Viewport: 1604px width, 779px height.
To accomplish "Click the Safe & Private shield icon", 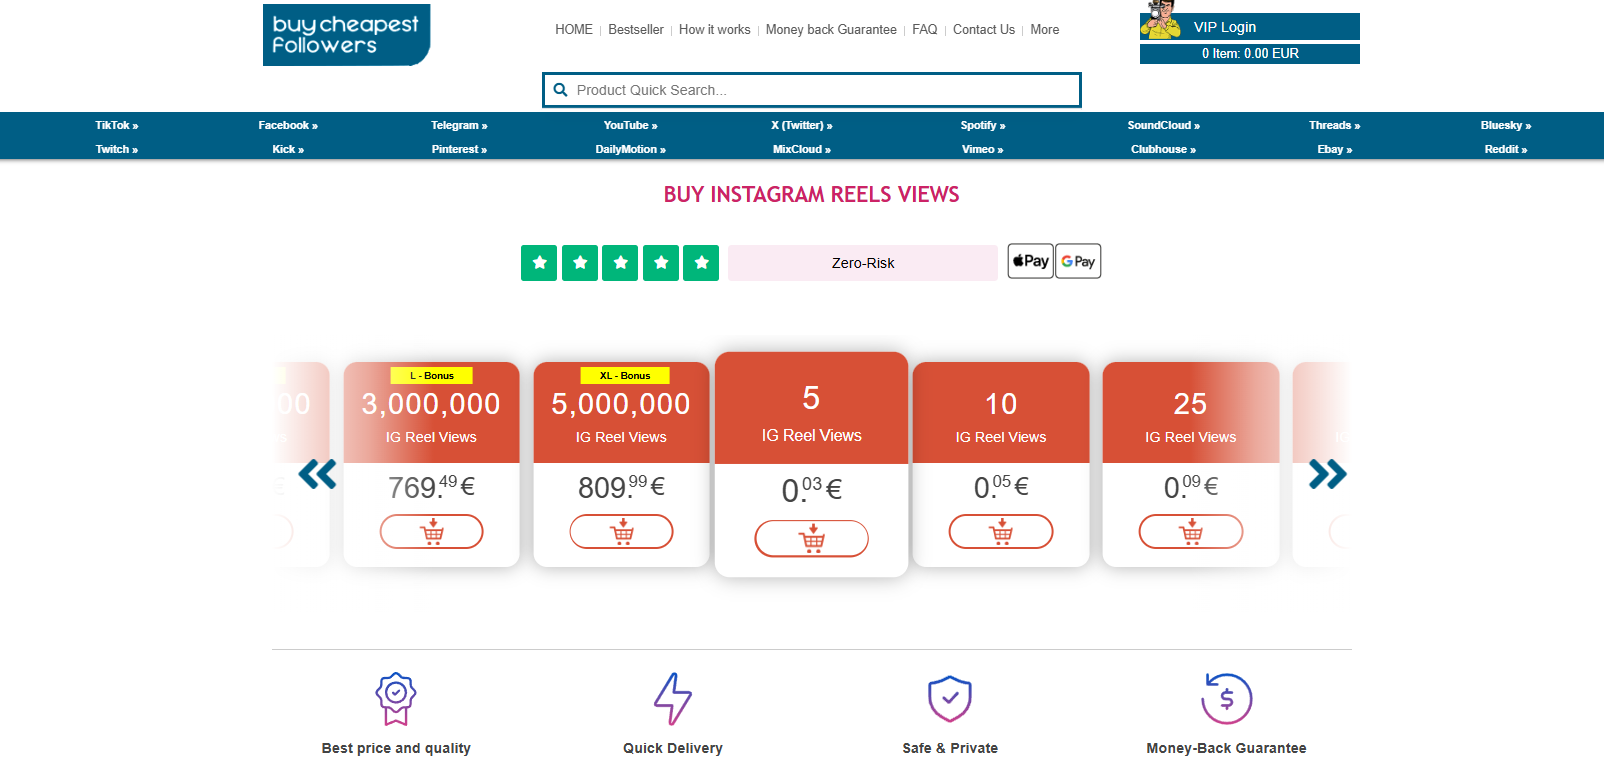I will pos(950,699).
